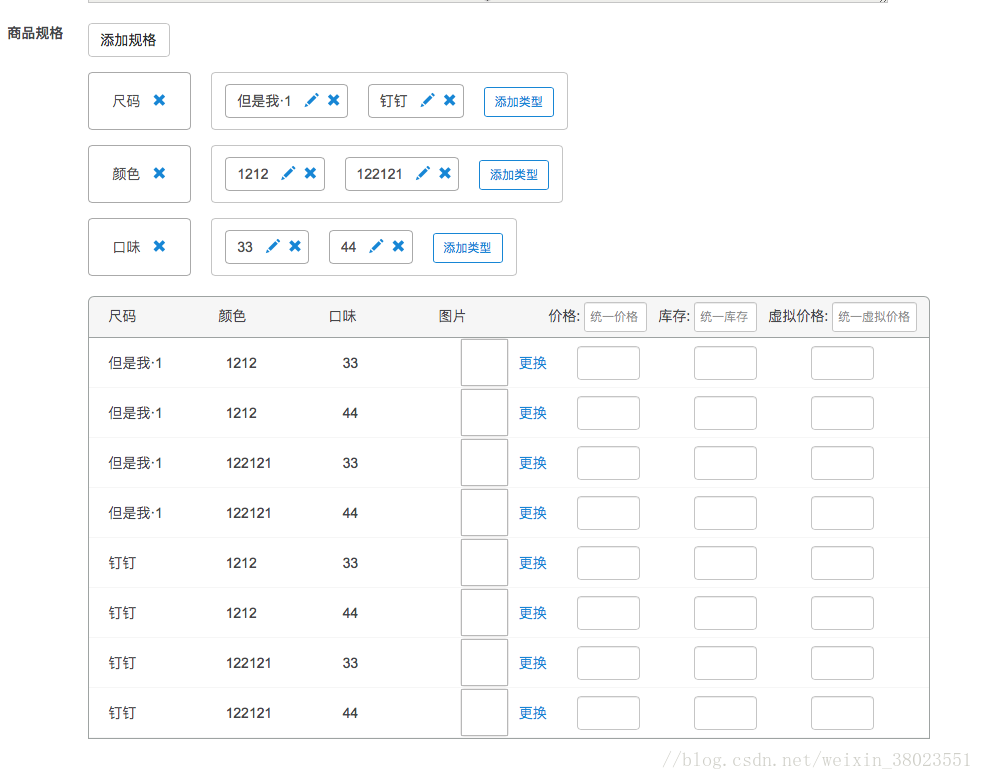This screenshot has height=780, width=983.
Task: Click virtual price field for 钉钉 / 1212 / 44
Action: [x=842, y=613]
